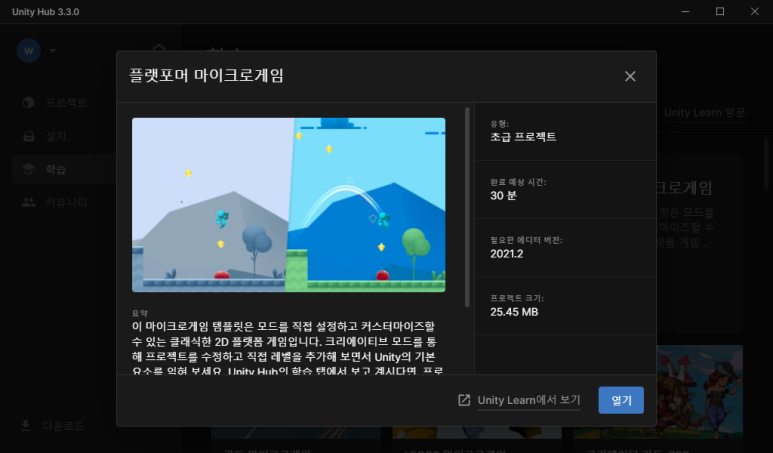
Task: Open the settings gear icon
Action: (x=159, y=49)
